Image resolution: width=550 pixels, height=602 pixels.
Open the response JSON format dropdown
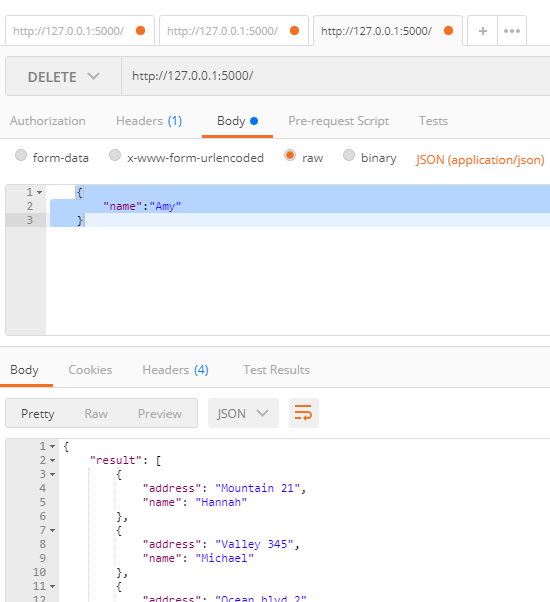point(243,413)
